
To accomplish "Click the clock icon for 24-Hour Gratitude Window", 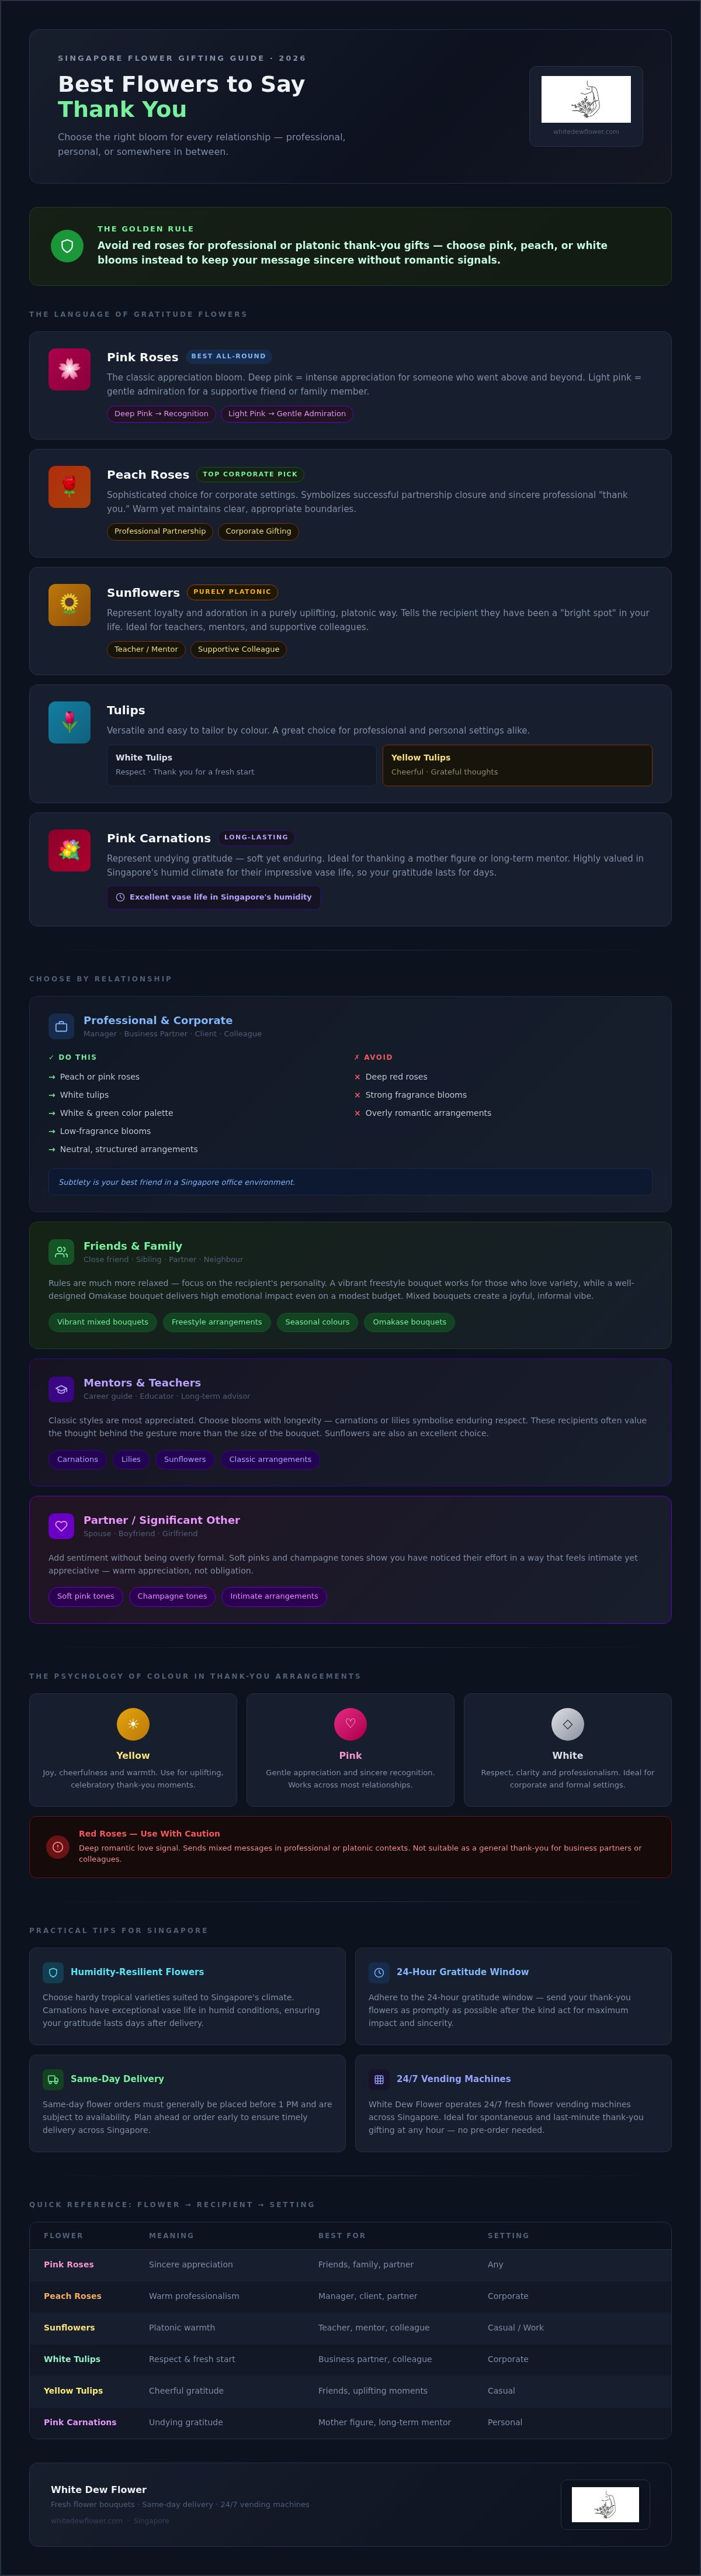I will (x=379, y=1972).
